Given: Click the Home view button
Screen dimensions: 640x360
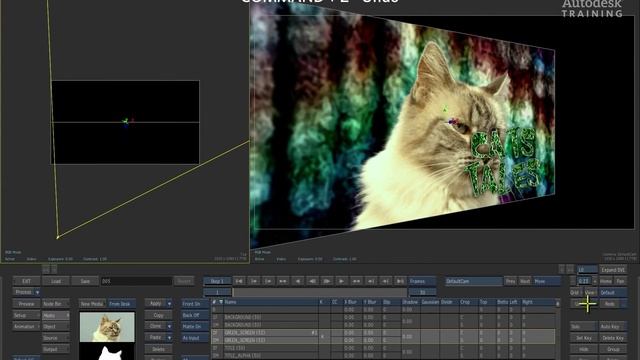Looking at the screenshot, I should click(x=606, y=281).
